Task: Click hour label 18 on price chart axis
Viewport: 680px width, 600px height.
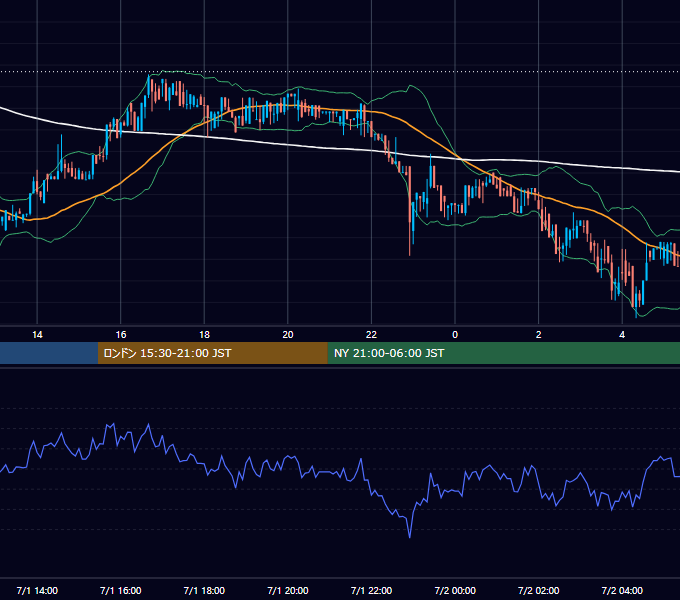Action: tap(204, 335)
